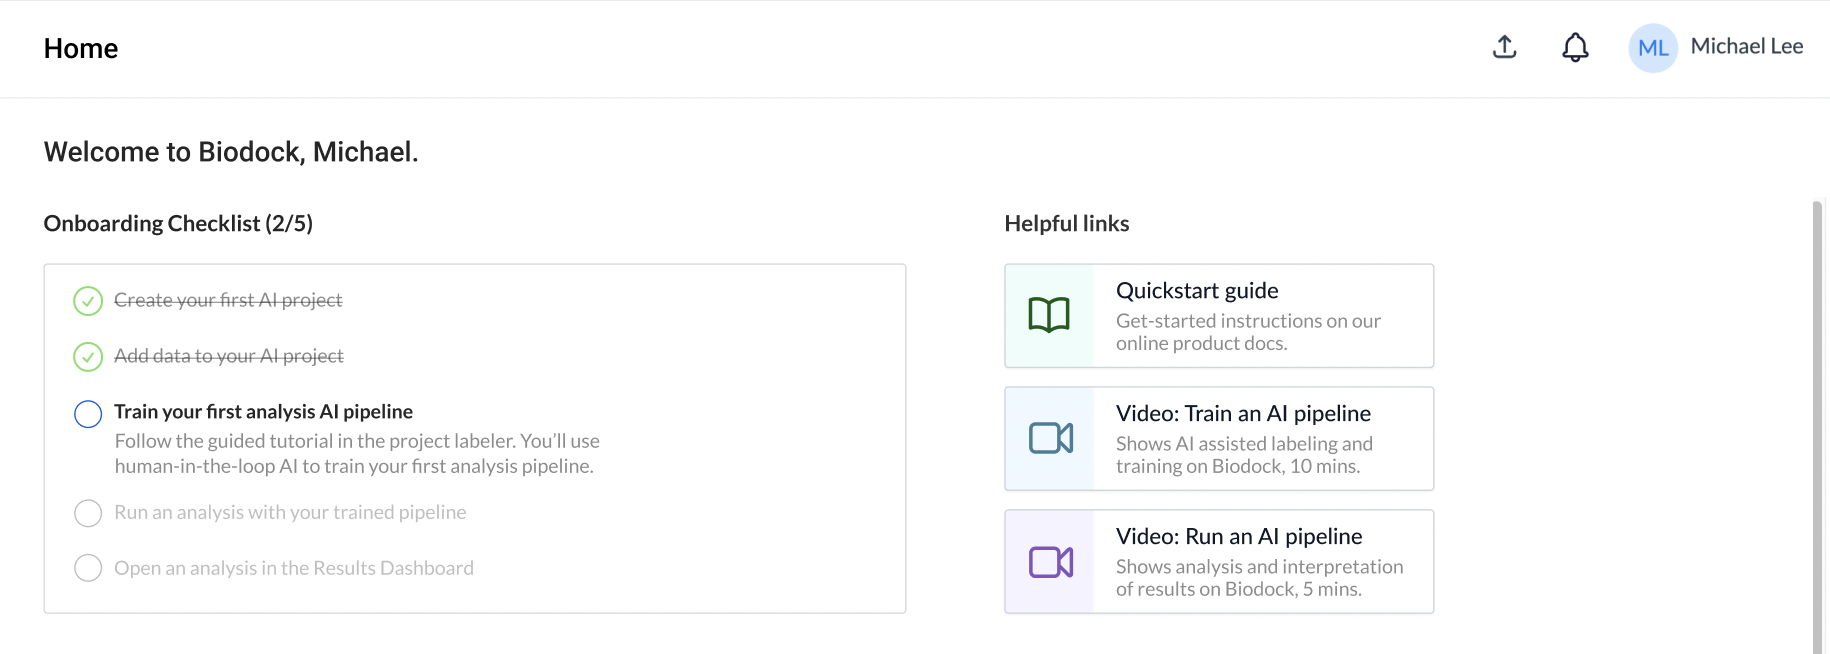
Task: Click the 'Follow the guided tutorial' description text
Action: click(357, 454)
